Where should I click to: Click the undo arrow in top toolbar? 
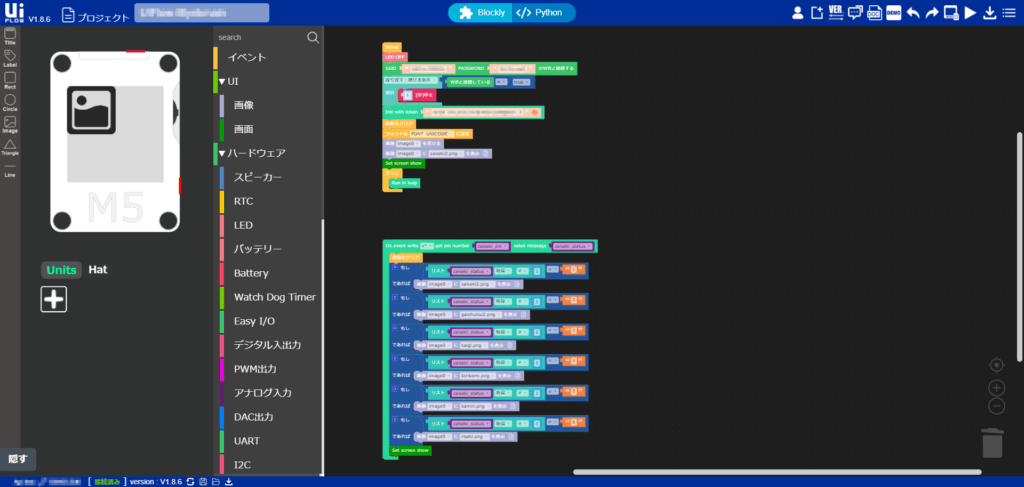912,13
